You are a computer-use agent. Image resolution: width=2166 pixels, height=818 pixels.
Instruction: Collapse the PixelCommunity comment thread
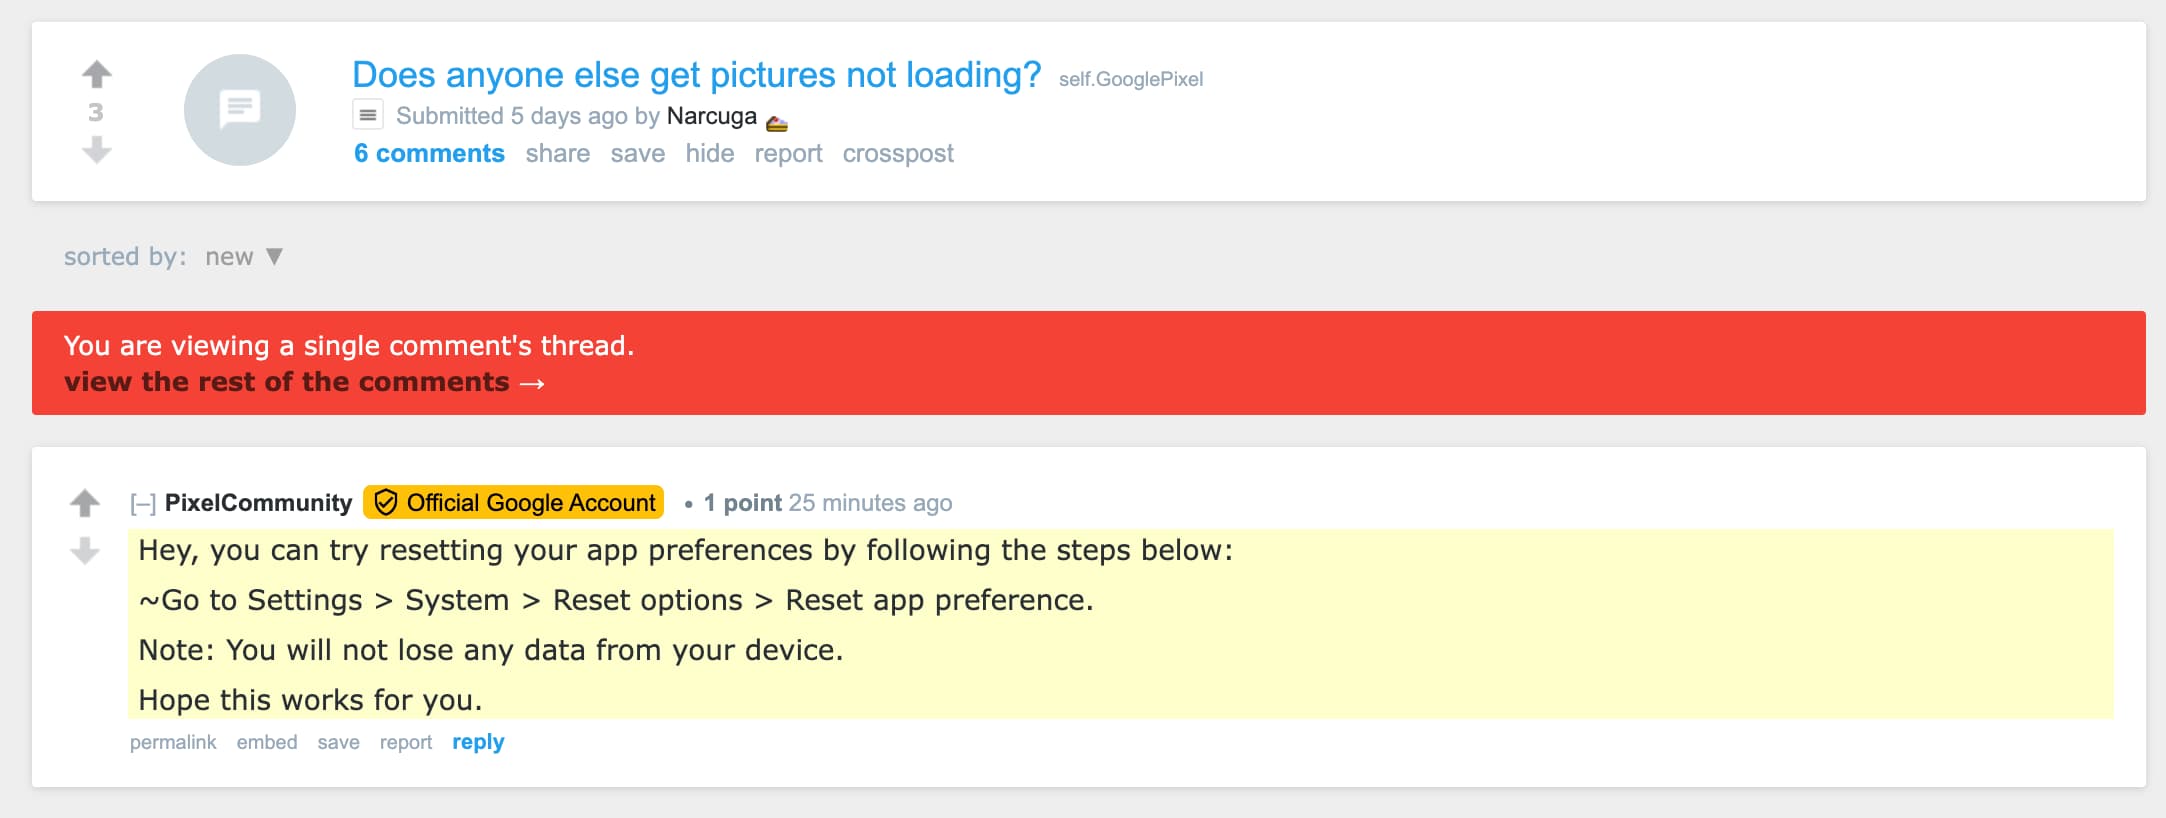pos(143,504)
